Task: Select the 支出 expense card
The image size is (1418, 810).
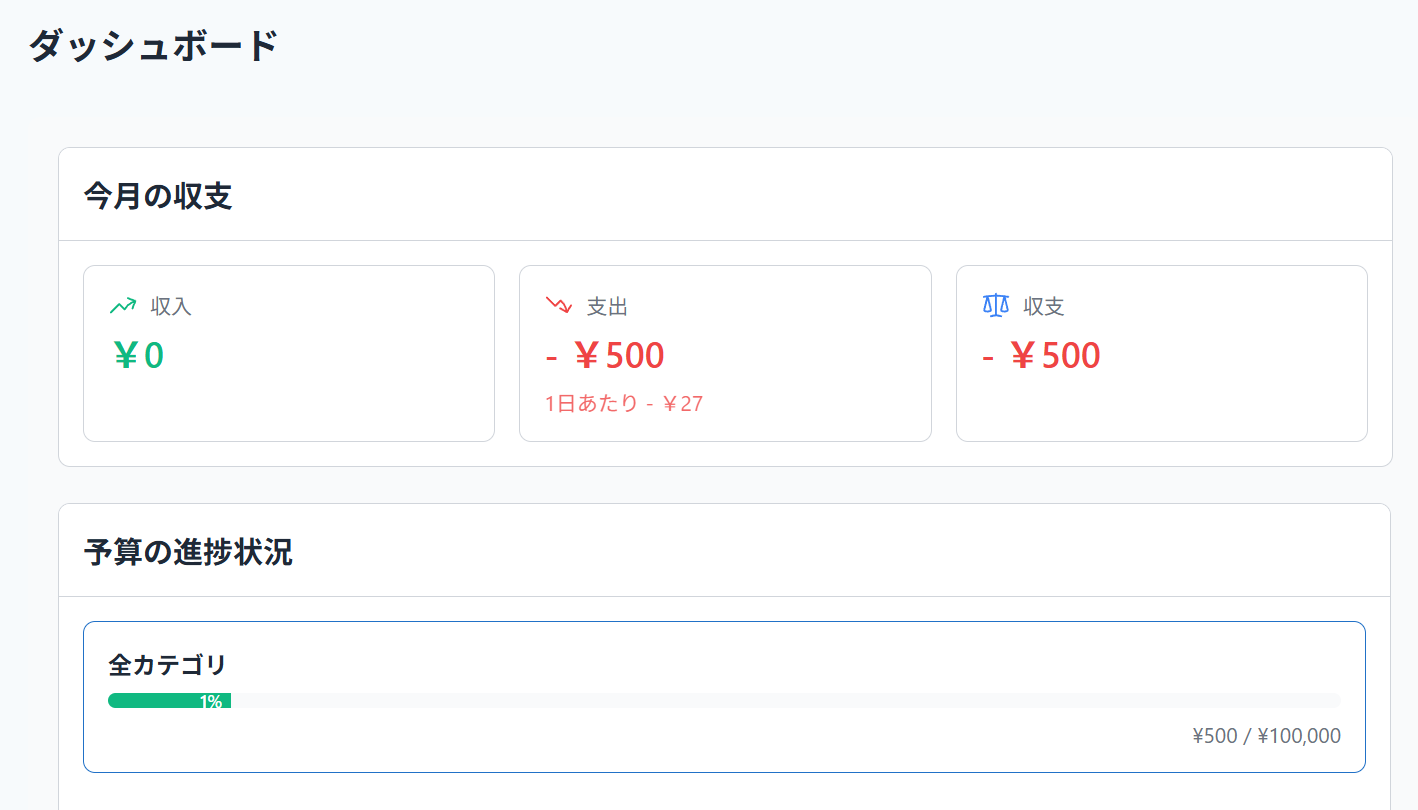Action: pyautogui.click(x=725, y=353)
